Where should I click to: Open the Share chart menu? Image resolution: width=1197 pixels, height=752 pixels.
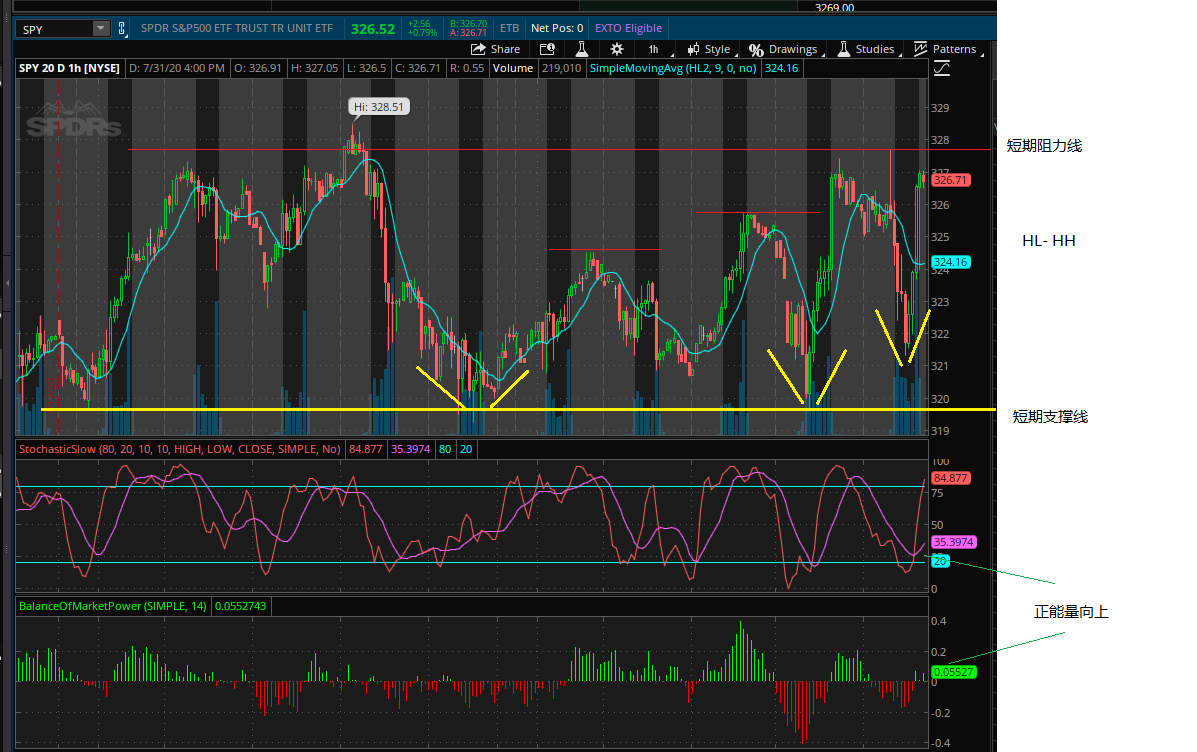coord(496,49)
